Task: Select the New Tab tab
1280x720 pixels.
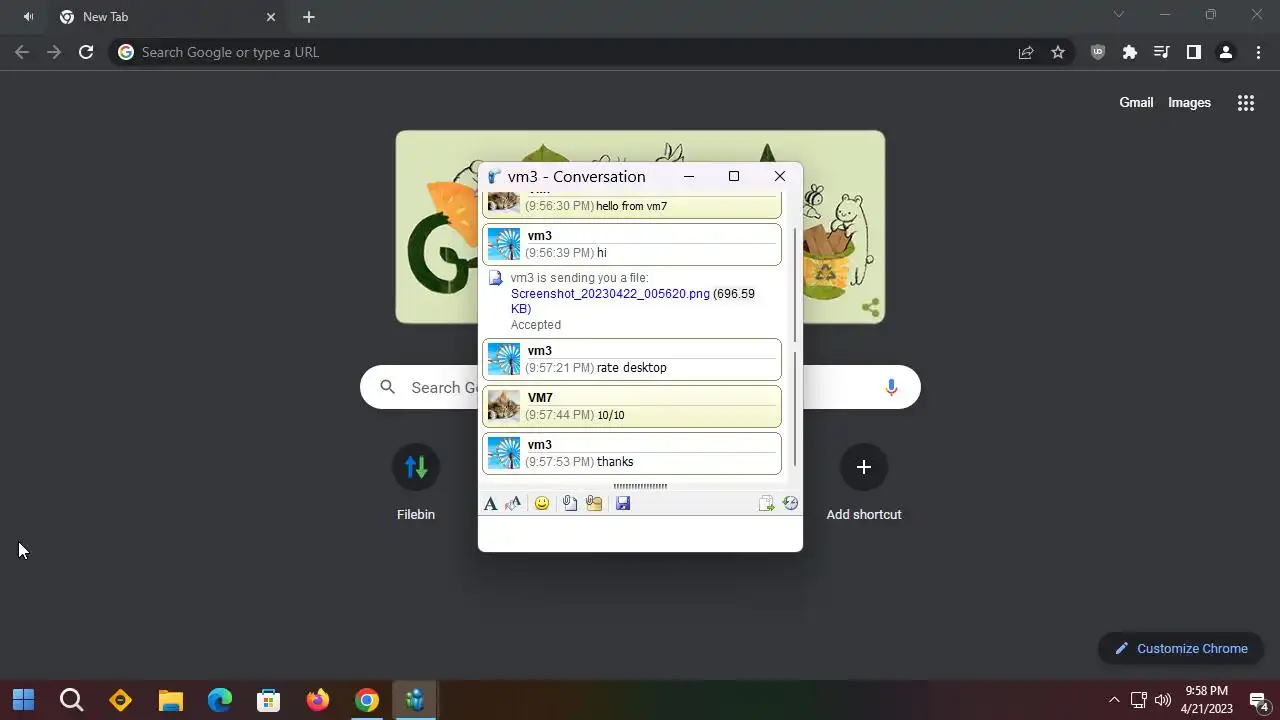Action: tap(168, 17)
